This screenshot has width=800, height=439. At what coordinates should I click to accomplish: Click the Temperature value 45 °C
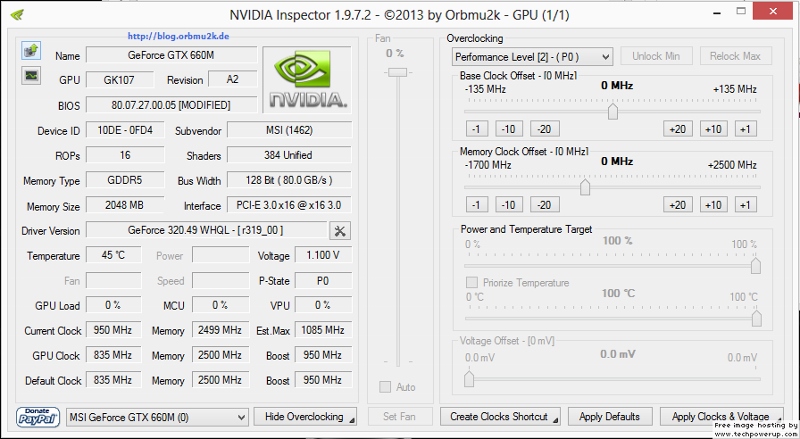pyautogui.click(x=113, y=255)
